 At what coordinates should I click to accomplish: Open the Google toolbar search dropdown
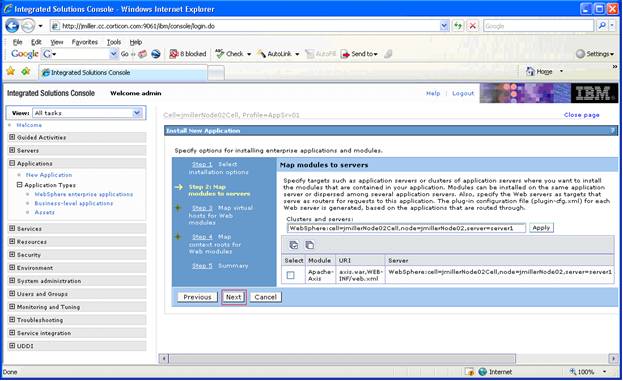(x=114, y=54)
